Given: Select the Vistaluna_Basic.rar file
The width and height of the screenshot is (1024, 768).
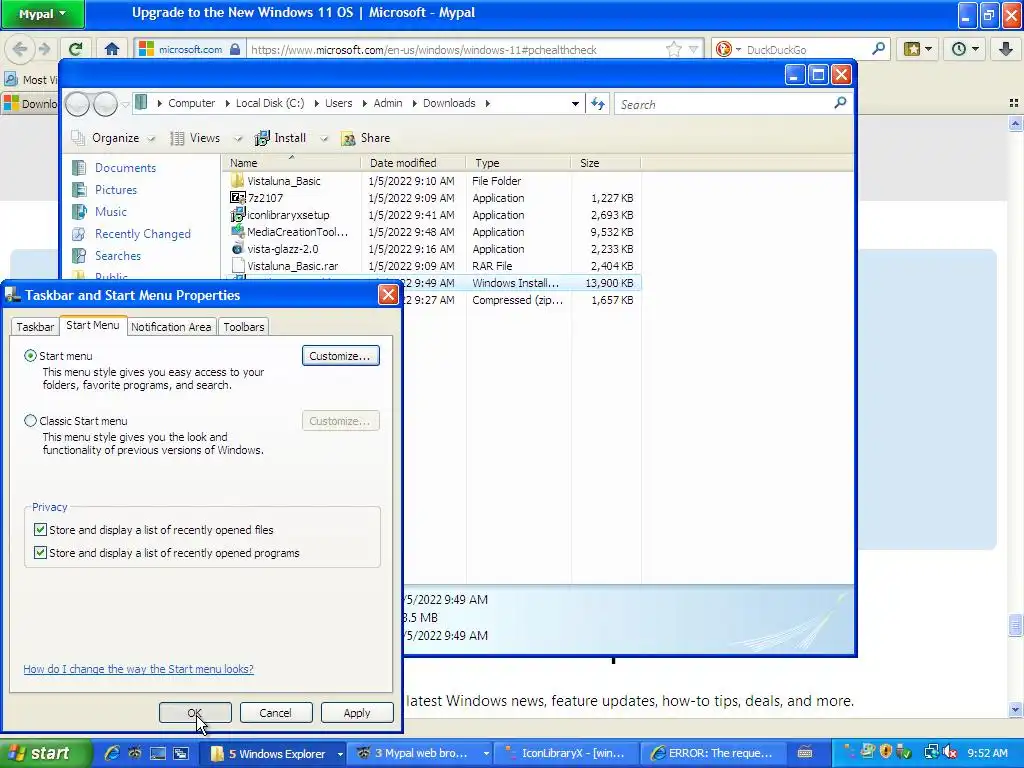Looking at the screenshot, I should click(x=292, y=266).
